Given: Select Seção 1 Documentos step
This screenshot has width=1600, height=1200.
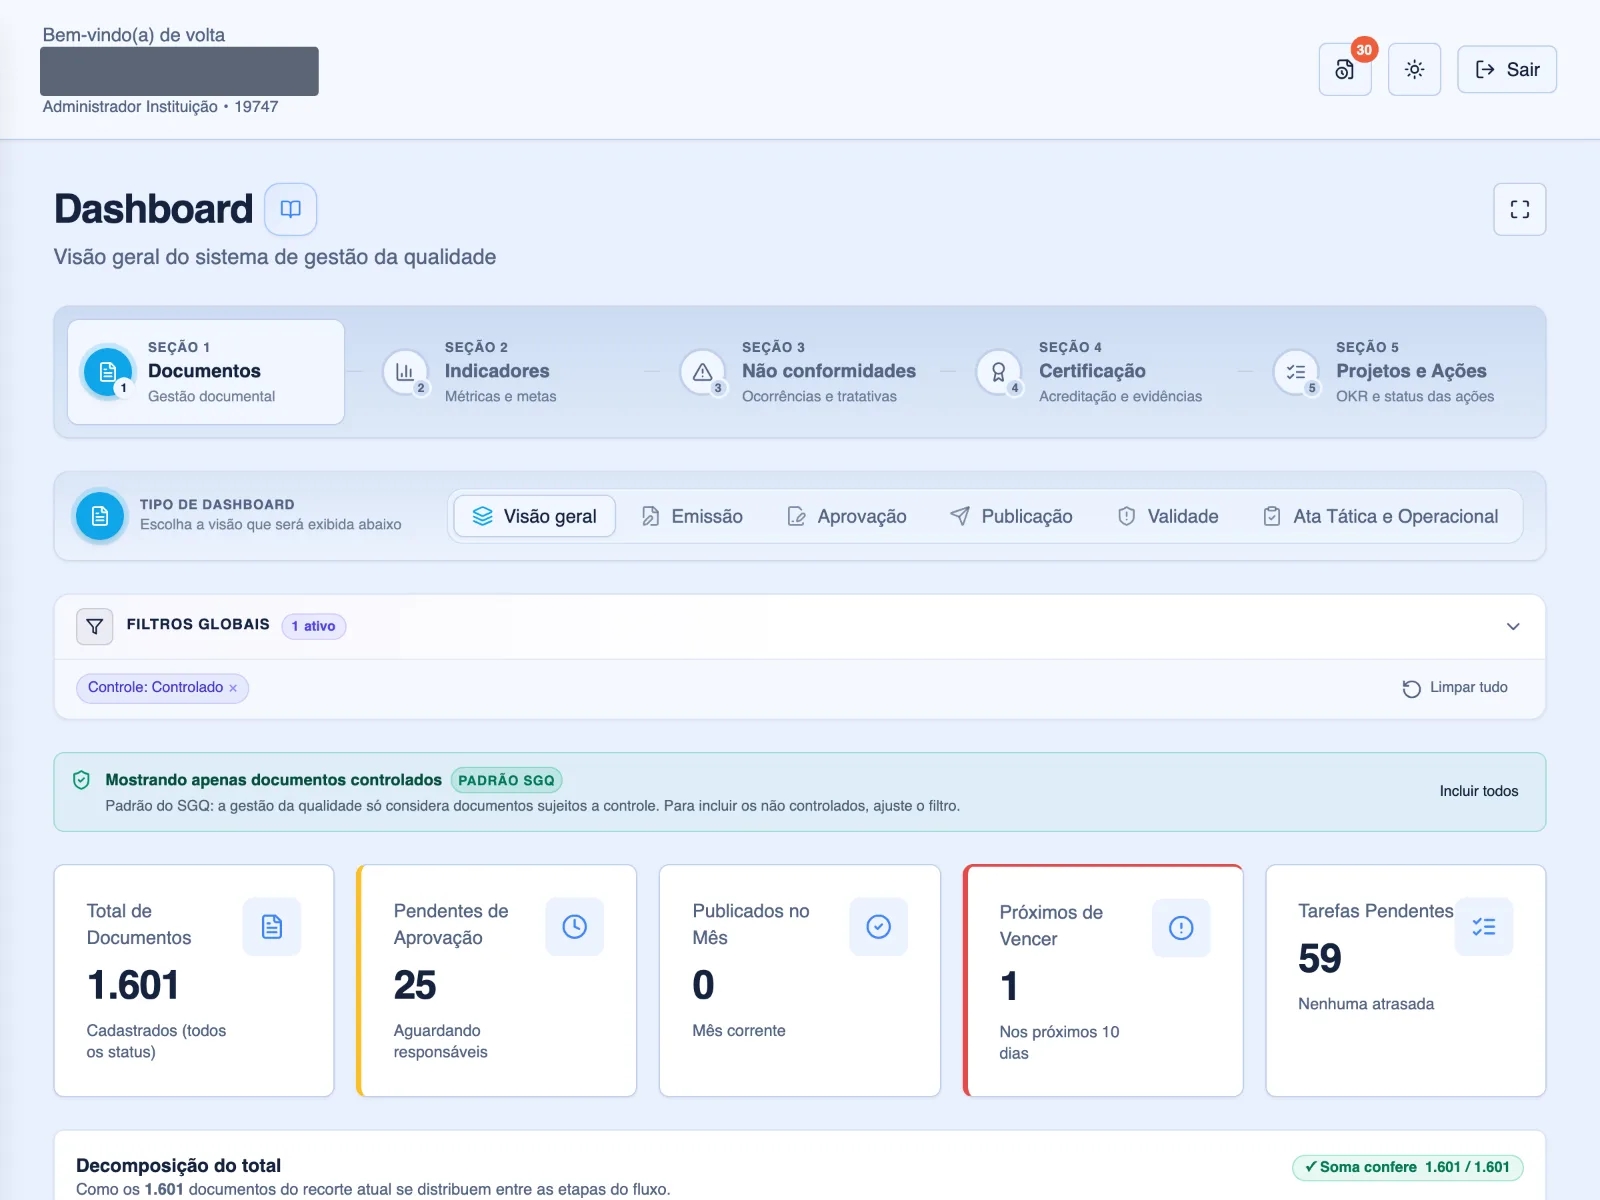Looking at the screenshot, I should pos(206,372).
